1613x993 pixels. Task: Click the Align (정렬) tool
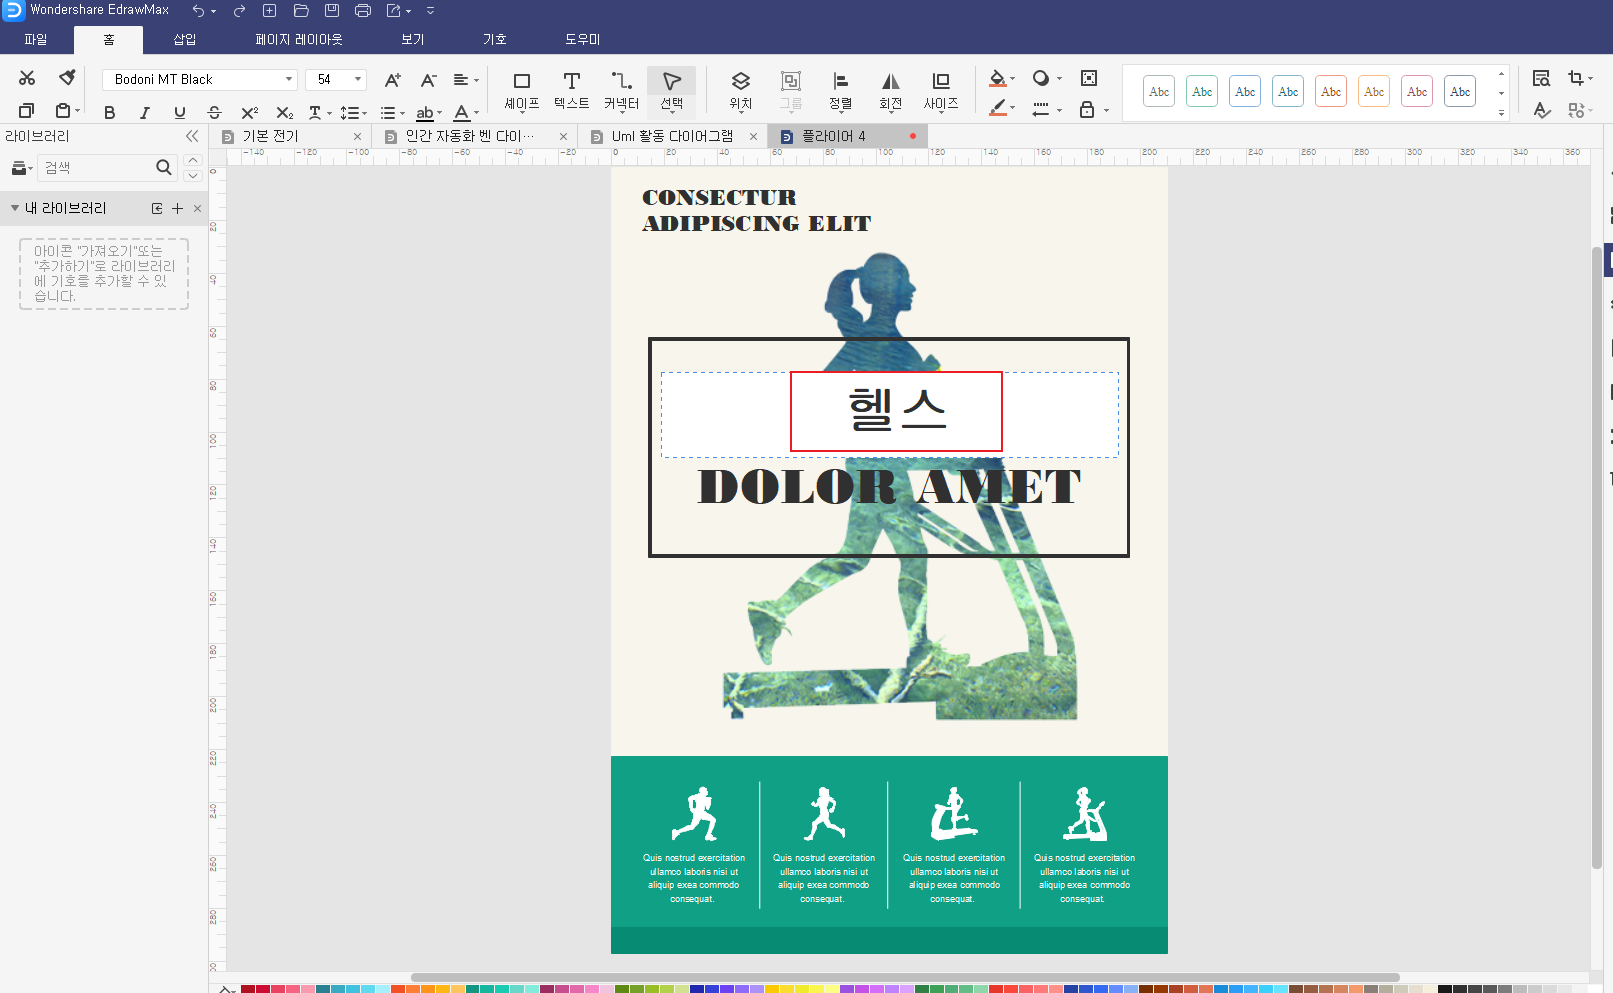tap(841, 91)
